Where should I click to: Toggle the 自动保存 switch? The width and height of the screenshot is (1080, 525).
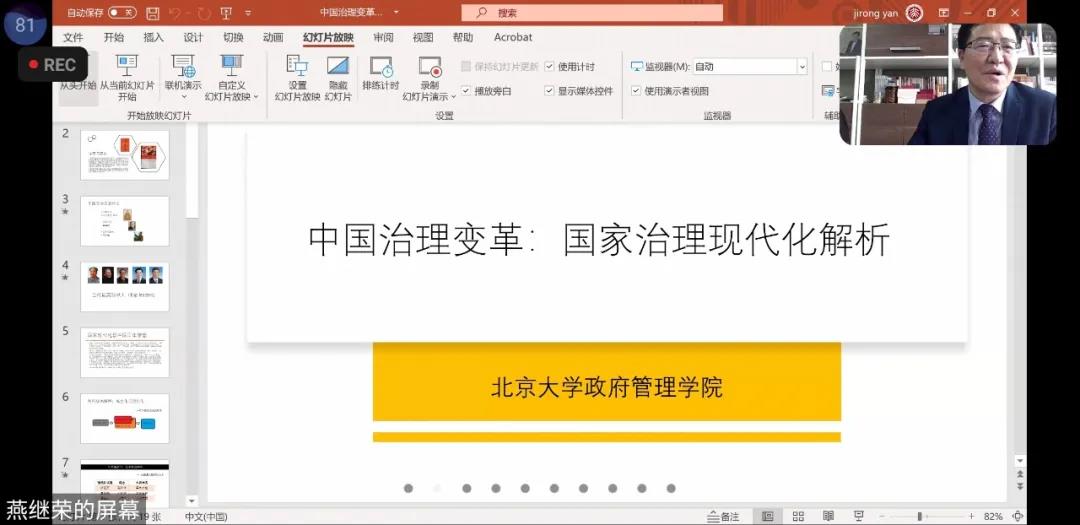tap(122, 13)
